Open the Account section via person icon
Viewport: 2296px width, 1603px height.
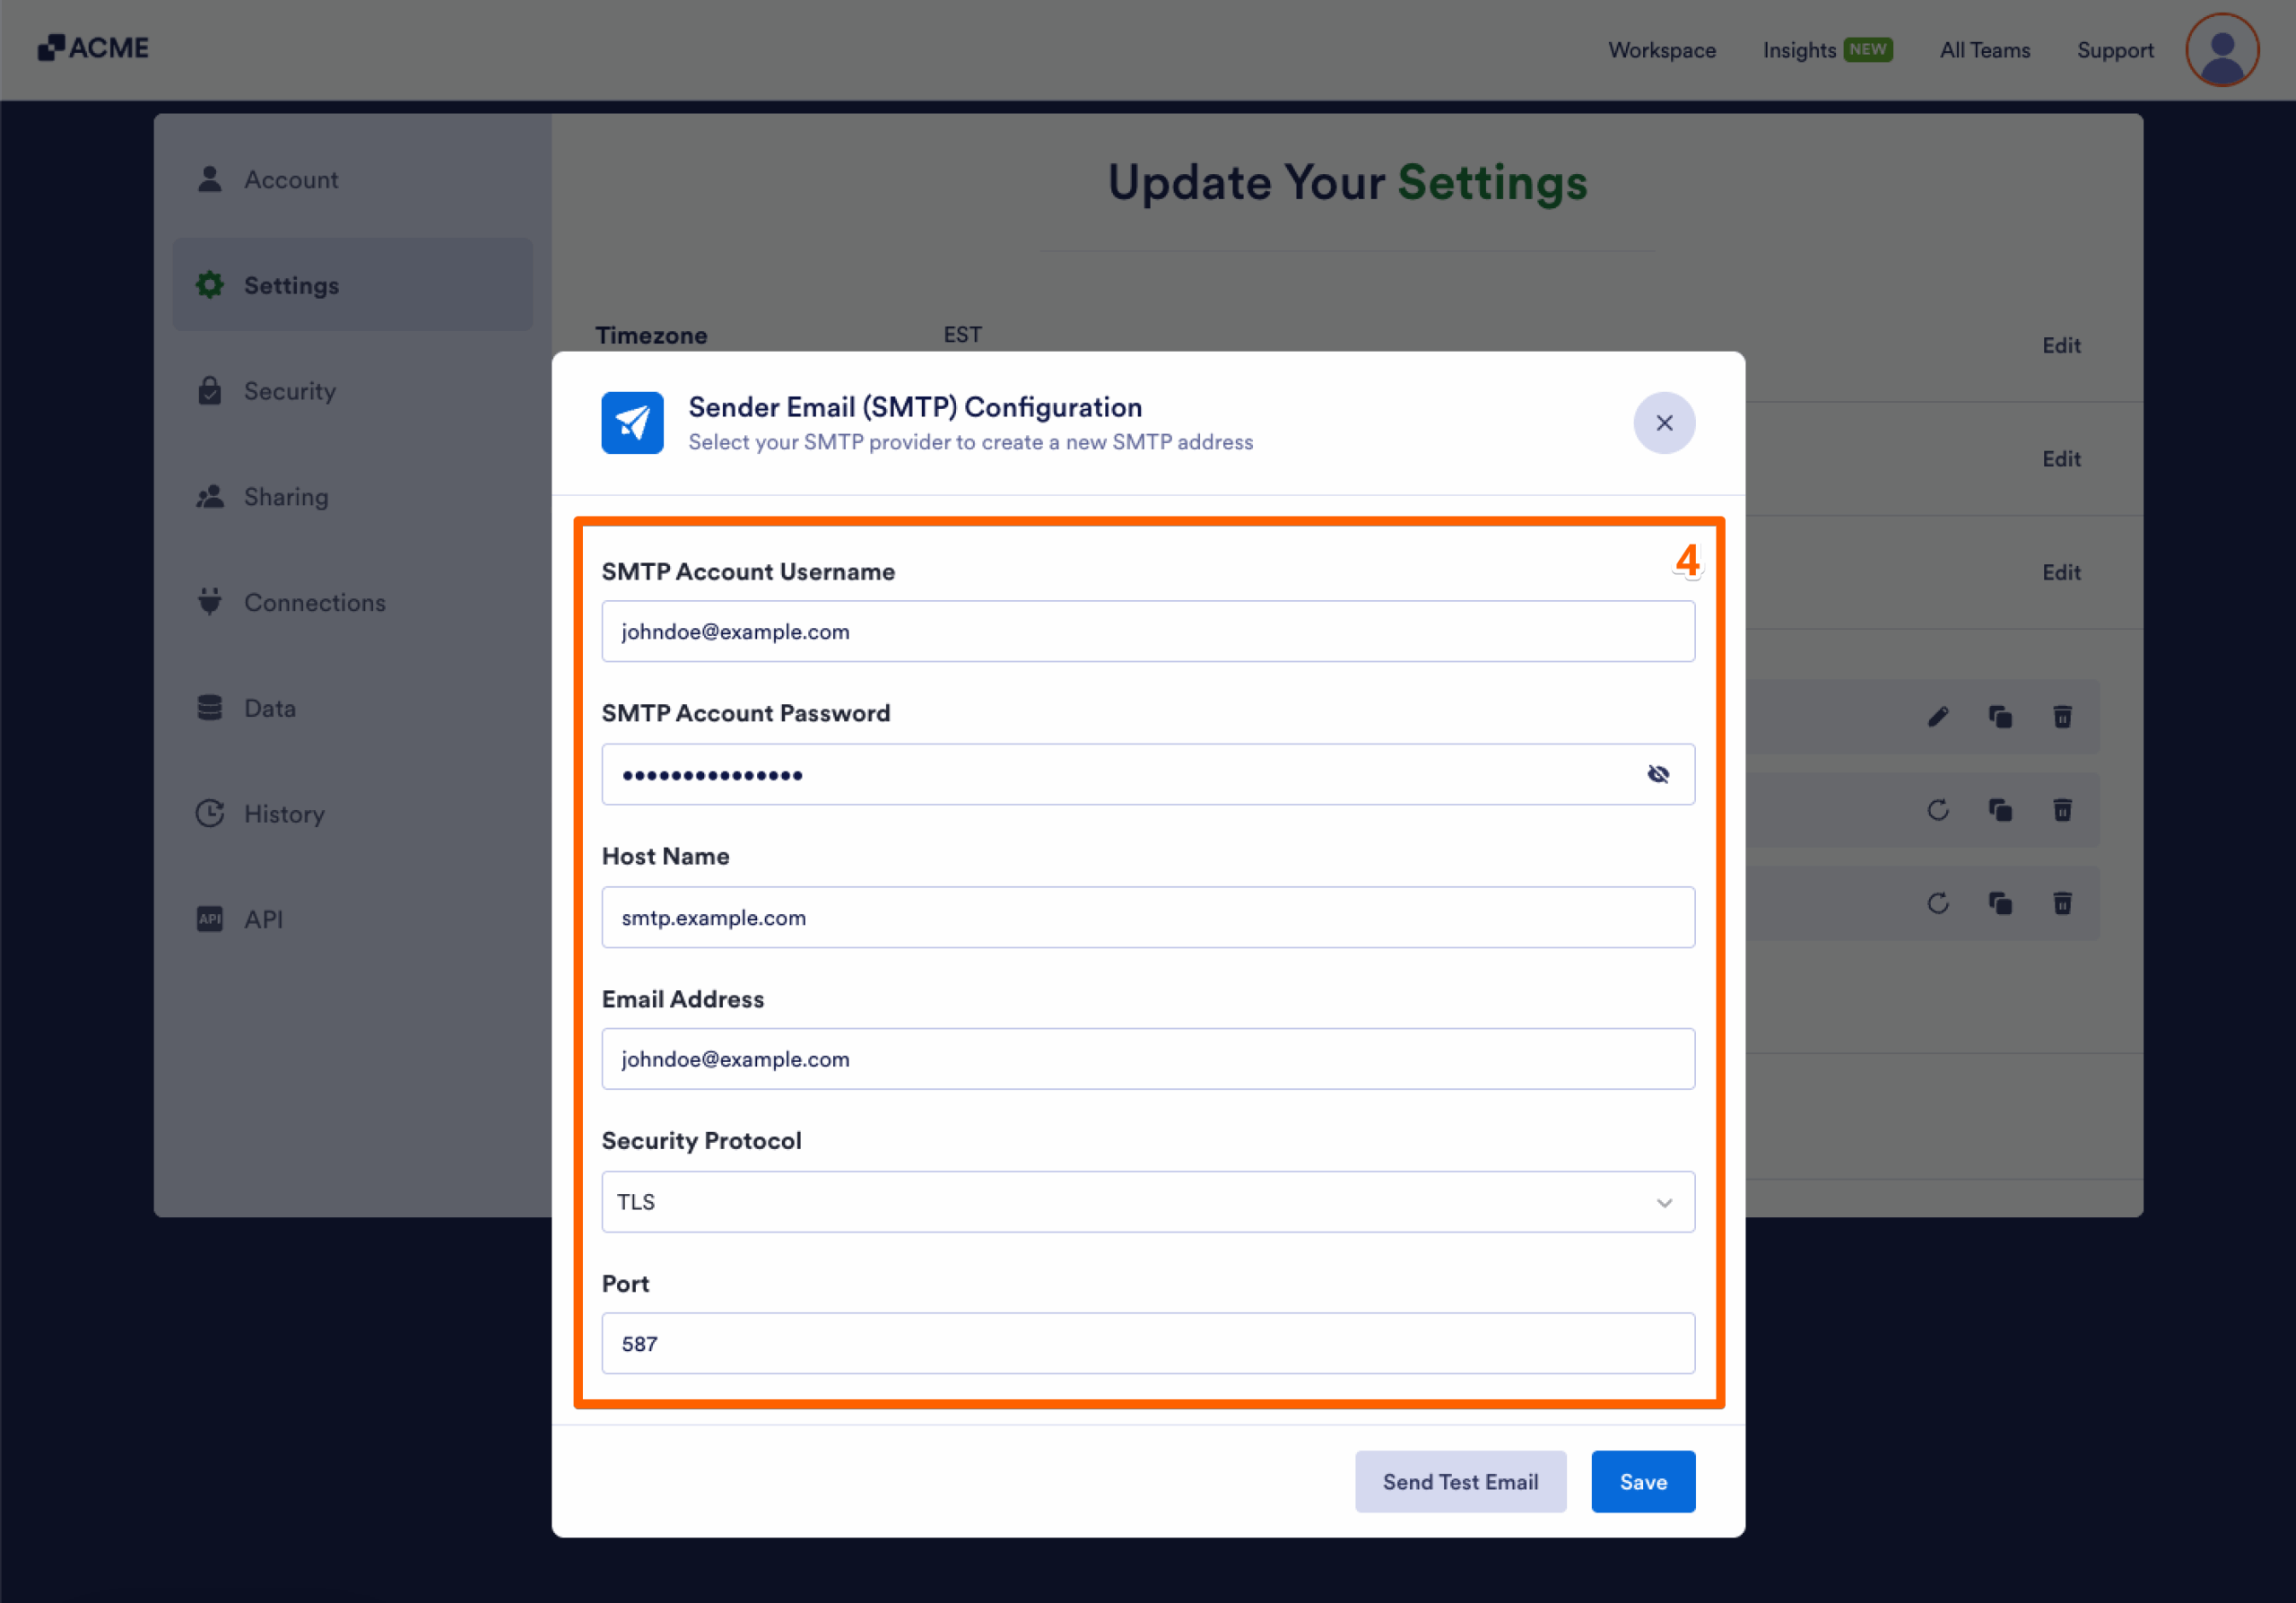[209, 179]
